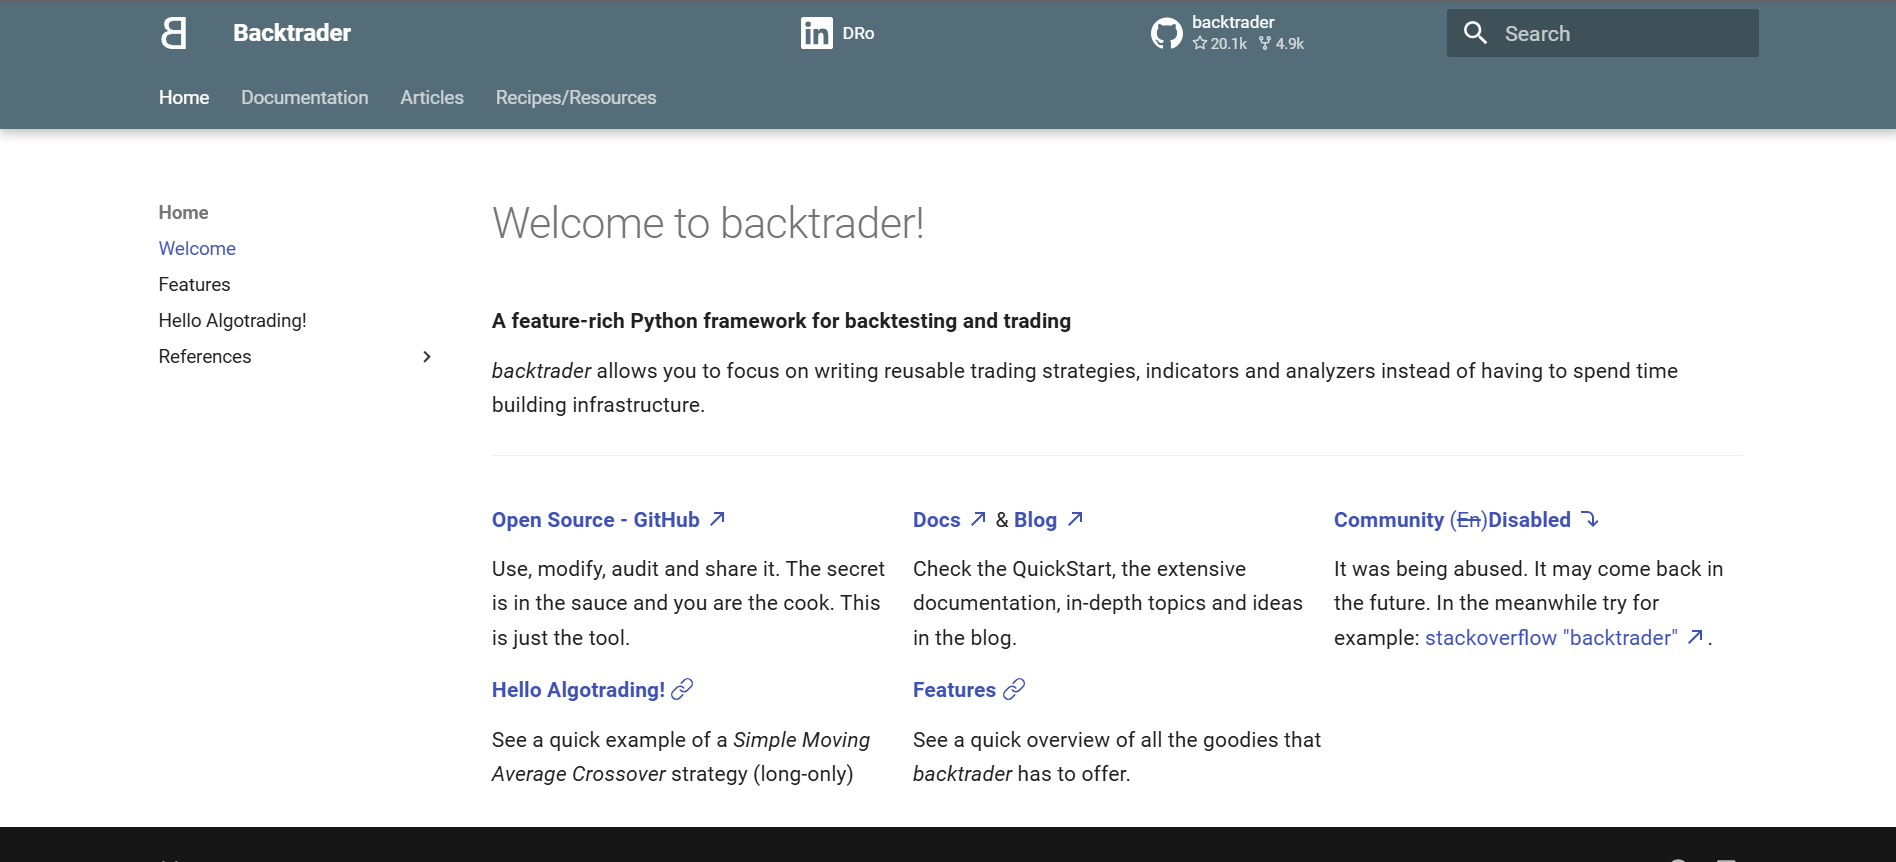Click the 20.1k stars count
The height and width of the screenshot is (862, 1896).
point(1220,44)
